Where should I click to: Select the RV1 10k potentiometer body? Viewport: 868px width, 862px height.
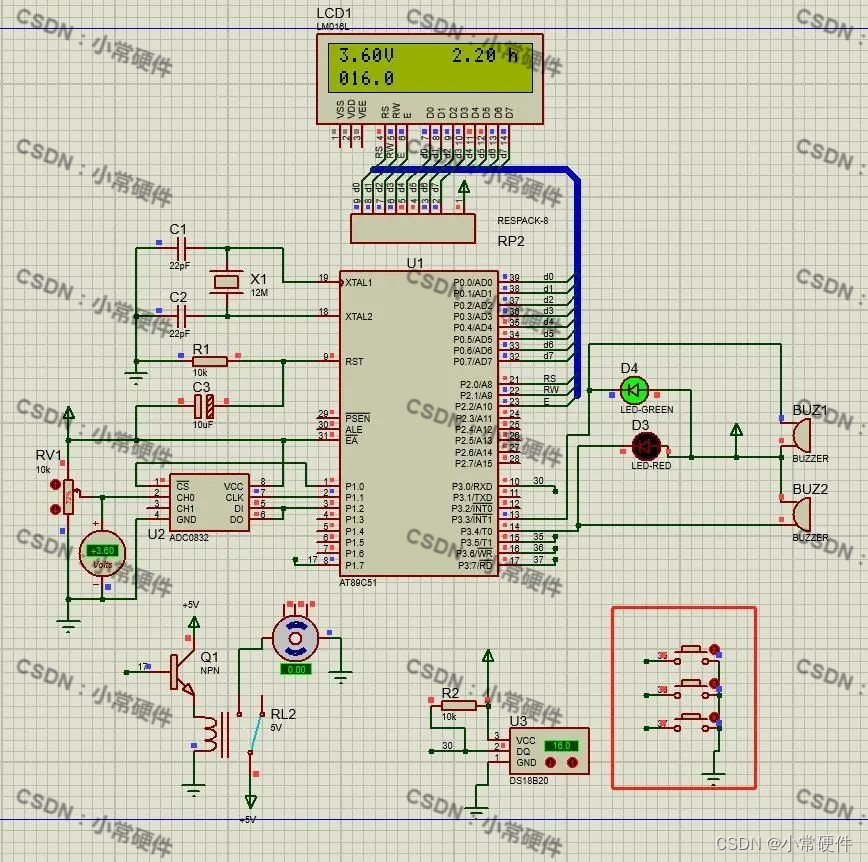click(x=68, y=497)
